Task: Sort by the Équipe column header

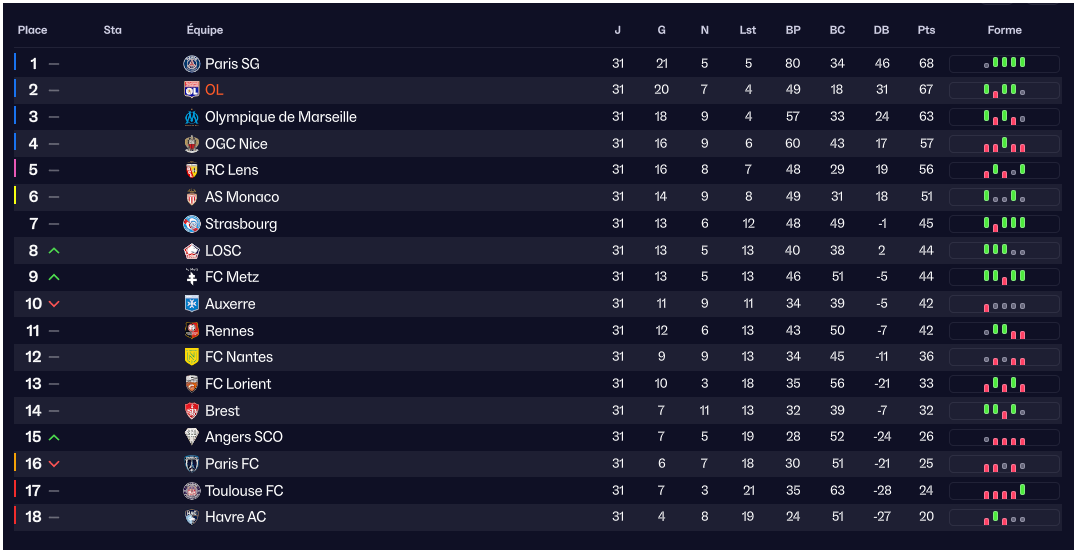Action: [205, 30]
